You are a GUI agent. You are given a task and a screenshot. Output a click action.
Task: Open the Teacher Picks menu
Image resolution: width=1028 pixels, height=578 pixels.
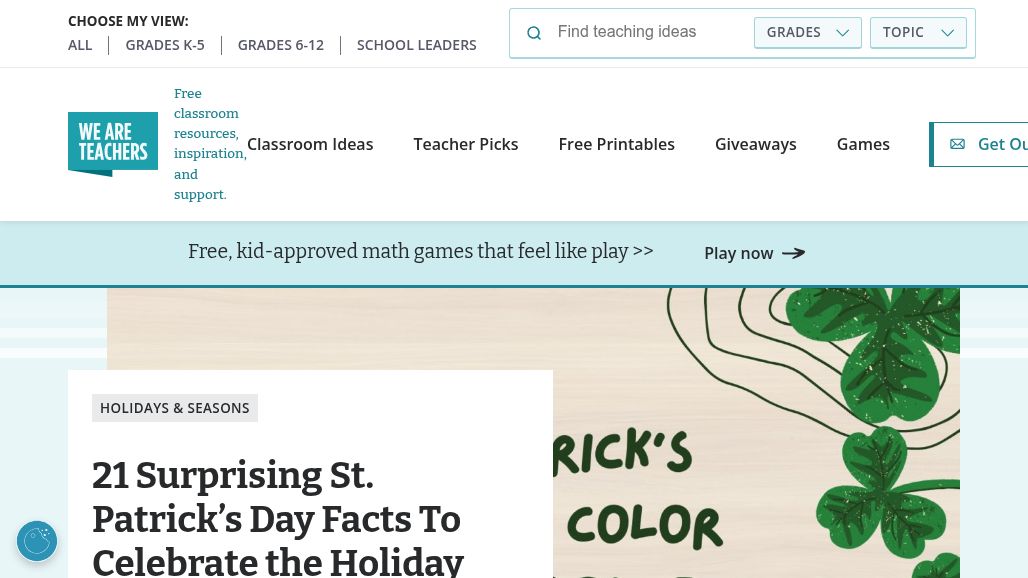point(466,144)
